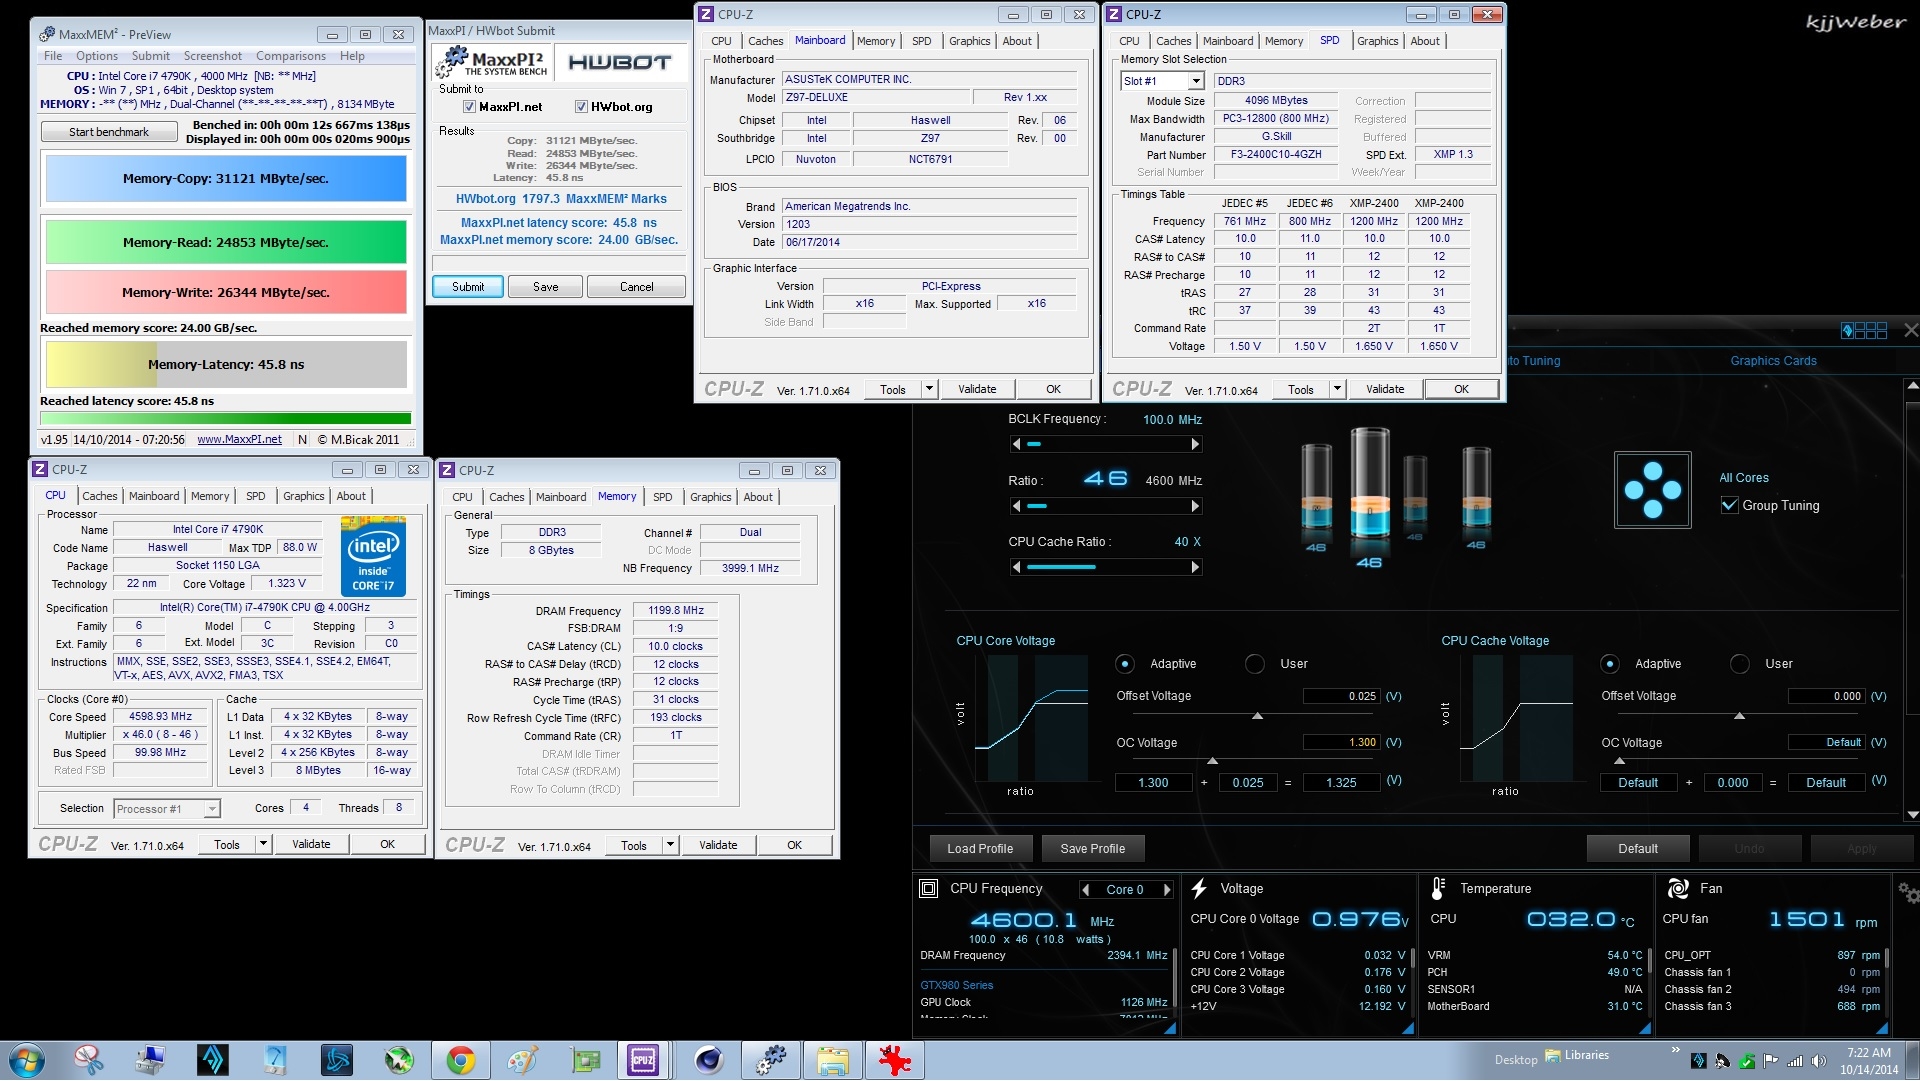Launch the Snipping Tool from taskbar

(x=89, y=1060)
